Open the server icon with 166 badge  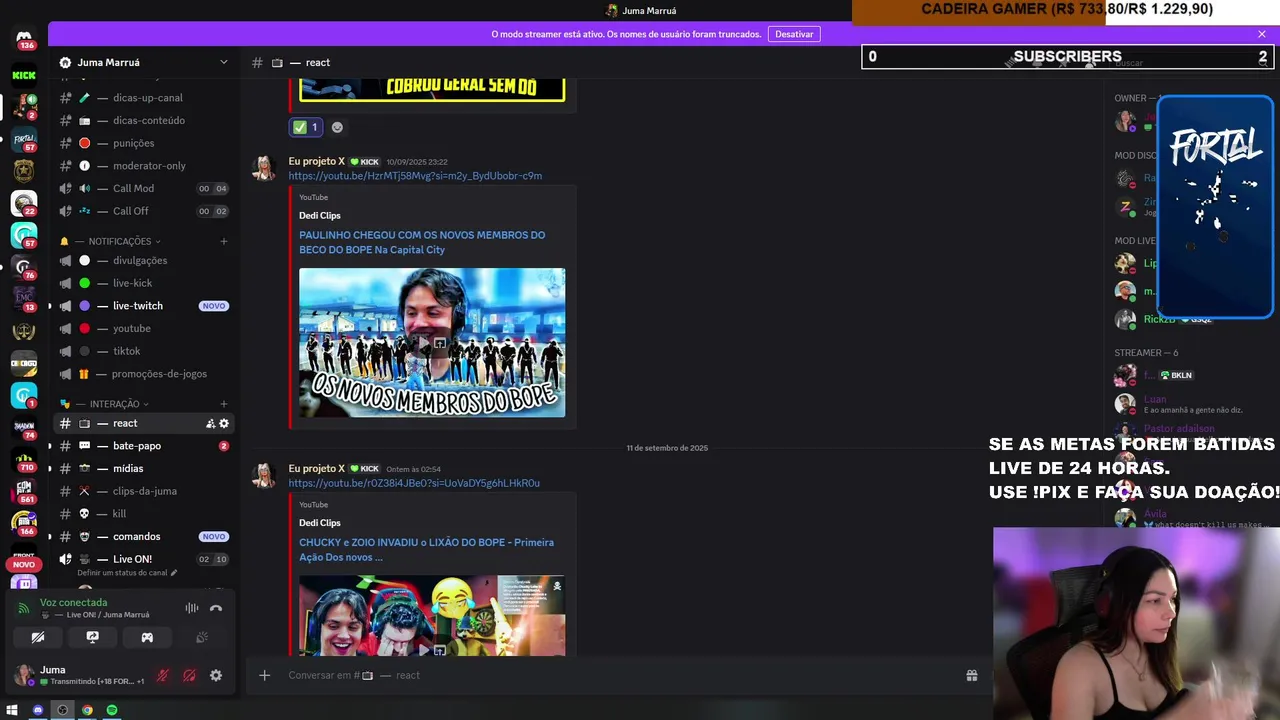coord(24,522)
